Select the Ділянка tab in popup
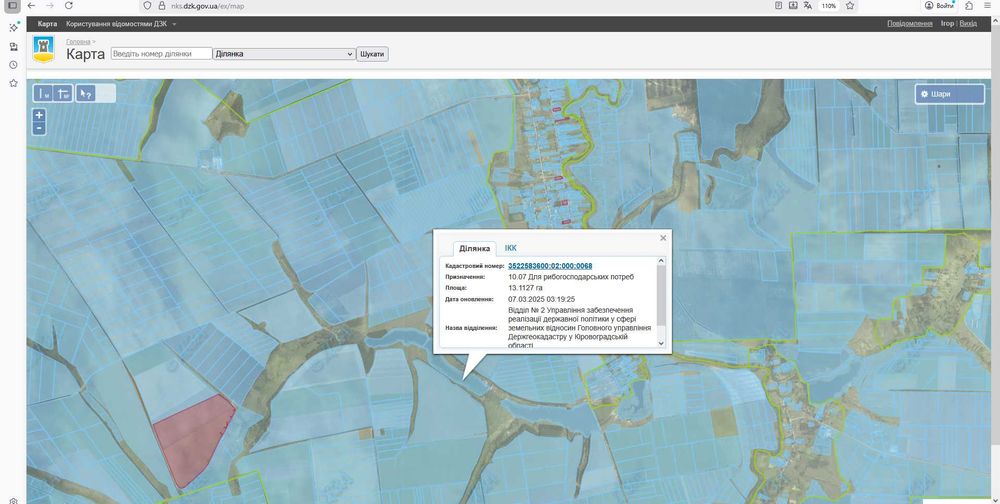The image size is (1000, 504). pos(474,248)
